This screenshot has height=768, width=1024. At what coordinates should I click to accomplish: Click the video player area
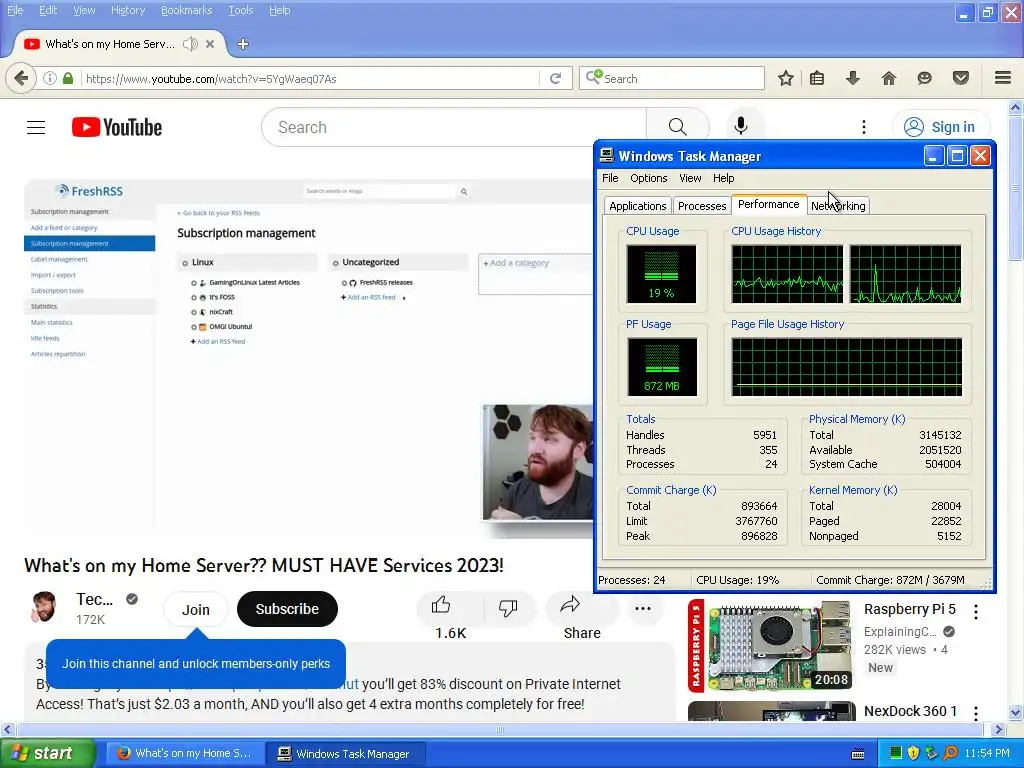[308, 356]
